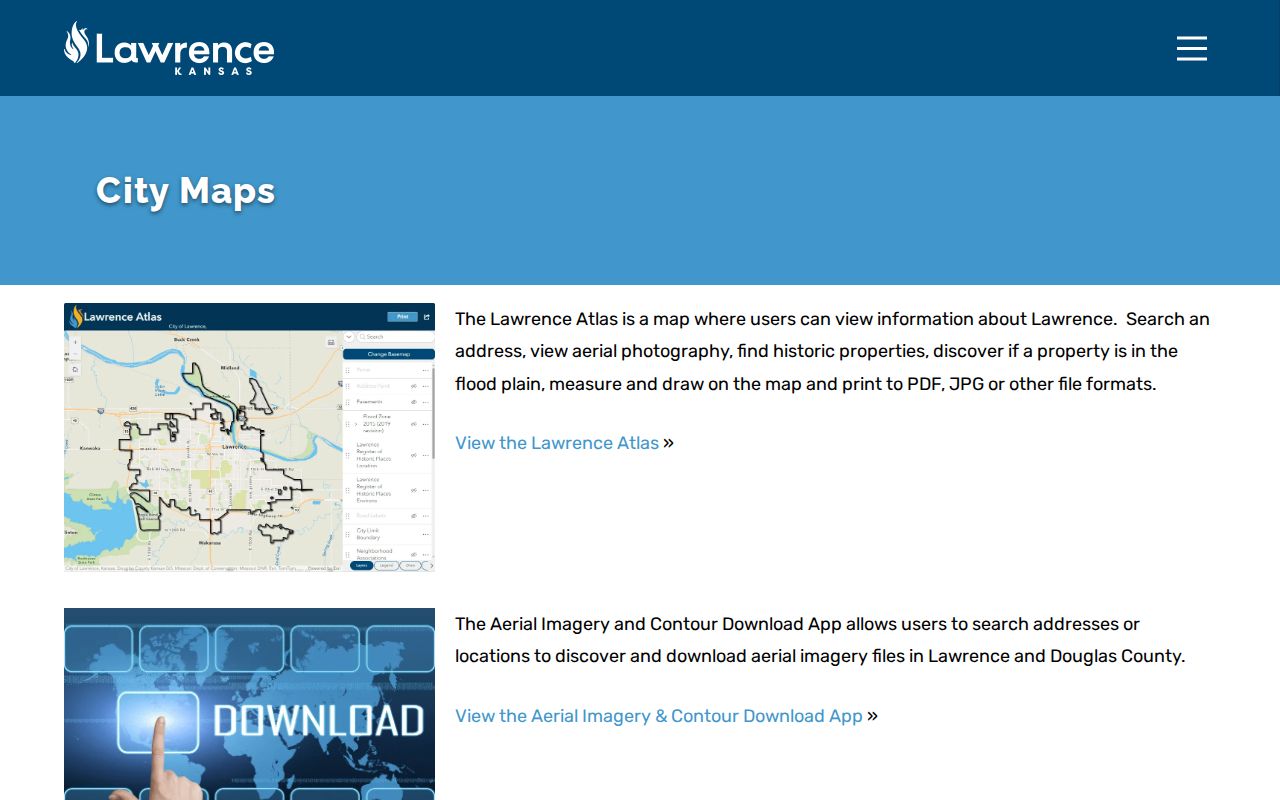Select the City Maps page heading
Screen dimensions: 1280x800
click(x=185, y=190)
